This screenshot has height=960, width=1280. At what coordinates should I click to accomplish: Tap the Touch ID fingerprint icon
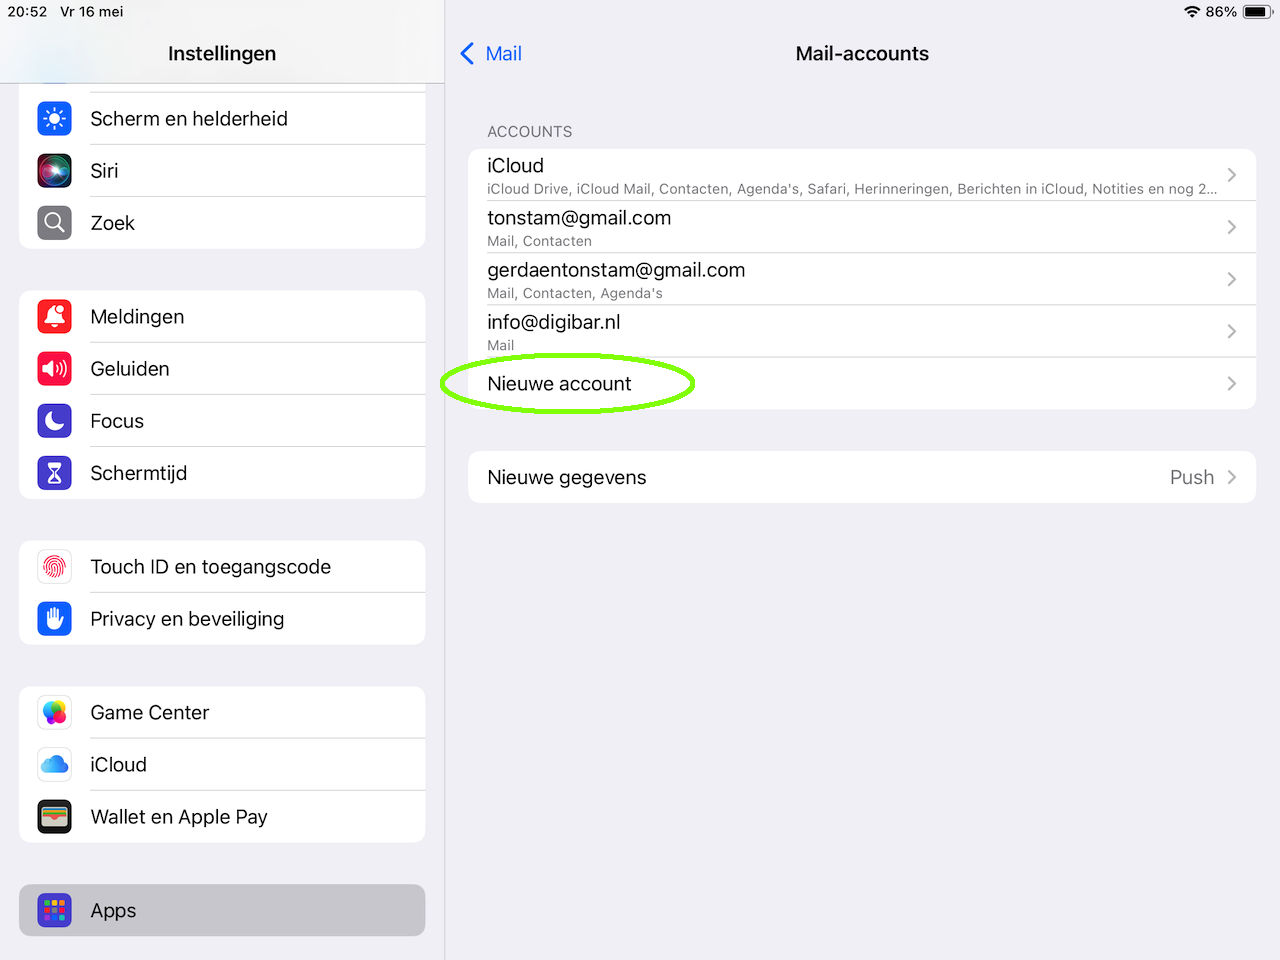(55, 567)
